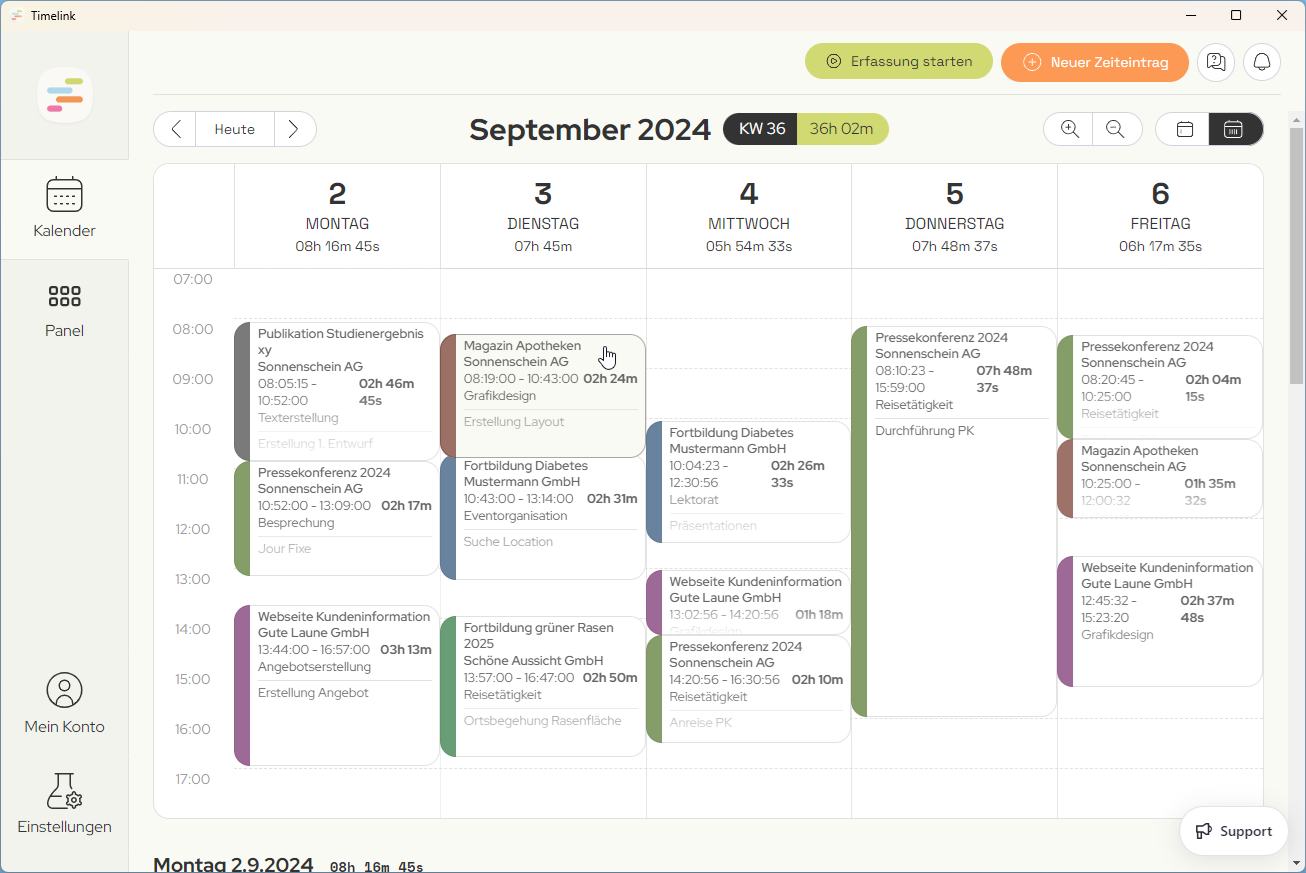The width and height of the screenshot is (1306, 873).
Task: Open Thursday Pressekonferenz Durchführung PK entry
Action: click(x=954, y=521)
